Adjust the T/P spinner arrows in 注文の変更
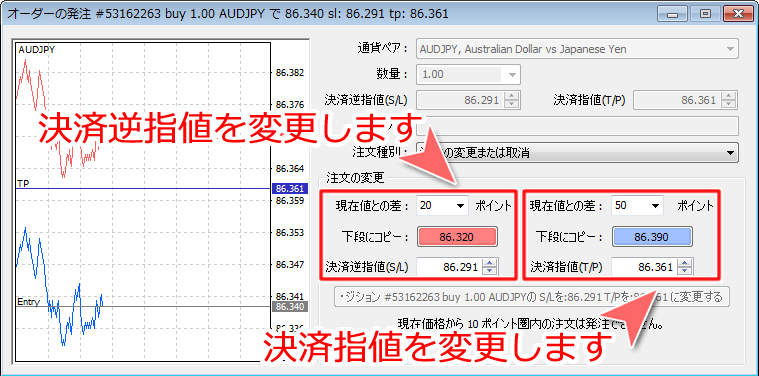Image resolution: width=759 pixels, height=376 pixels. click(684, 267)
